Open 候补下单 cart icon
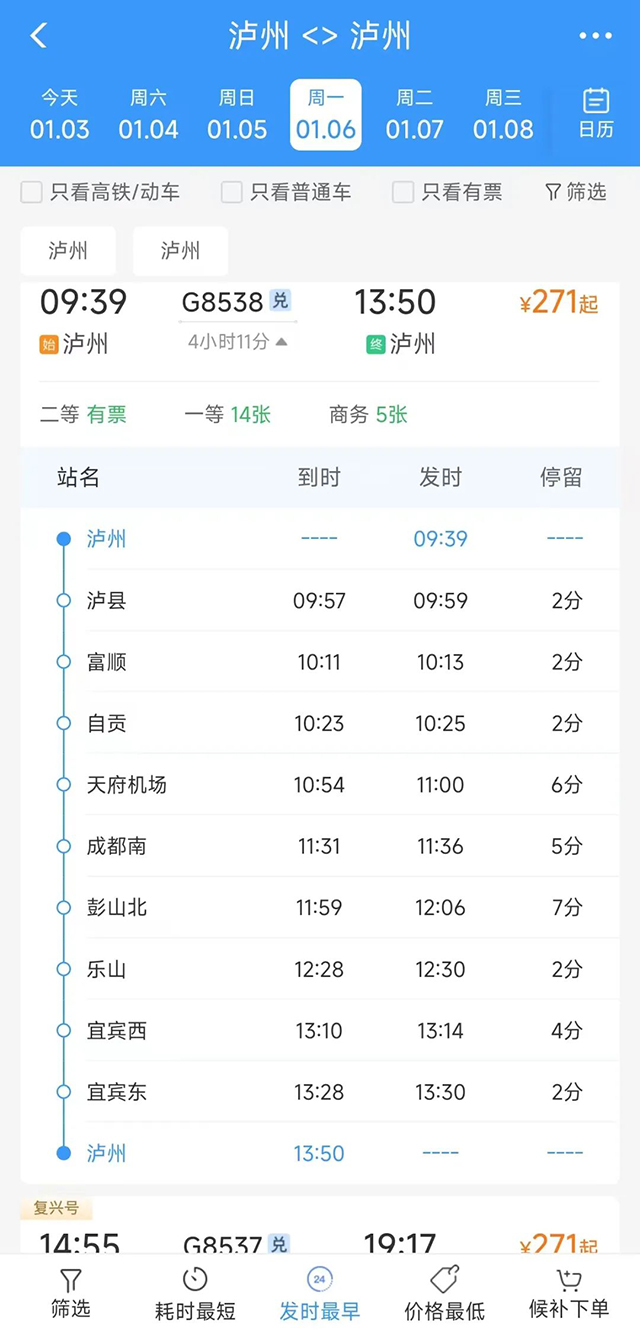 [x=569, y=1280]
